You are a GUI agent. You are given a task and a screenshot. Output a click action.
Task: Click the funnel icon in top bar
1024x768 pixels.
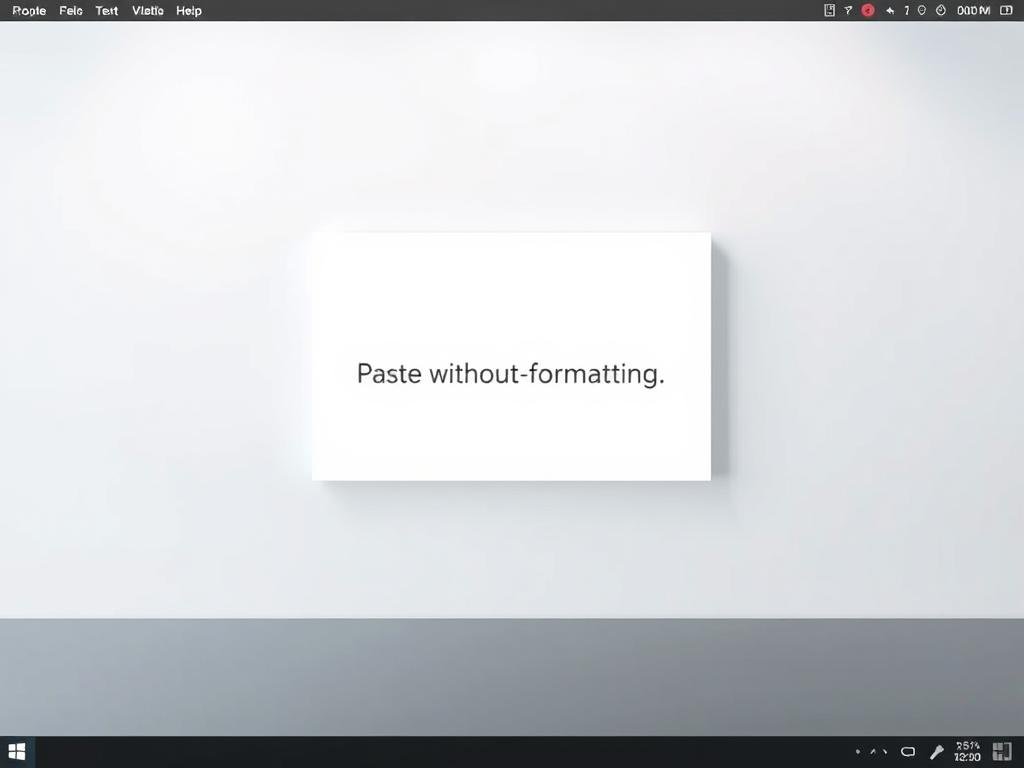tap(848, 11)
